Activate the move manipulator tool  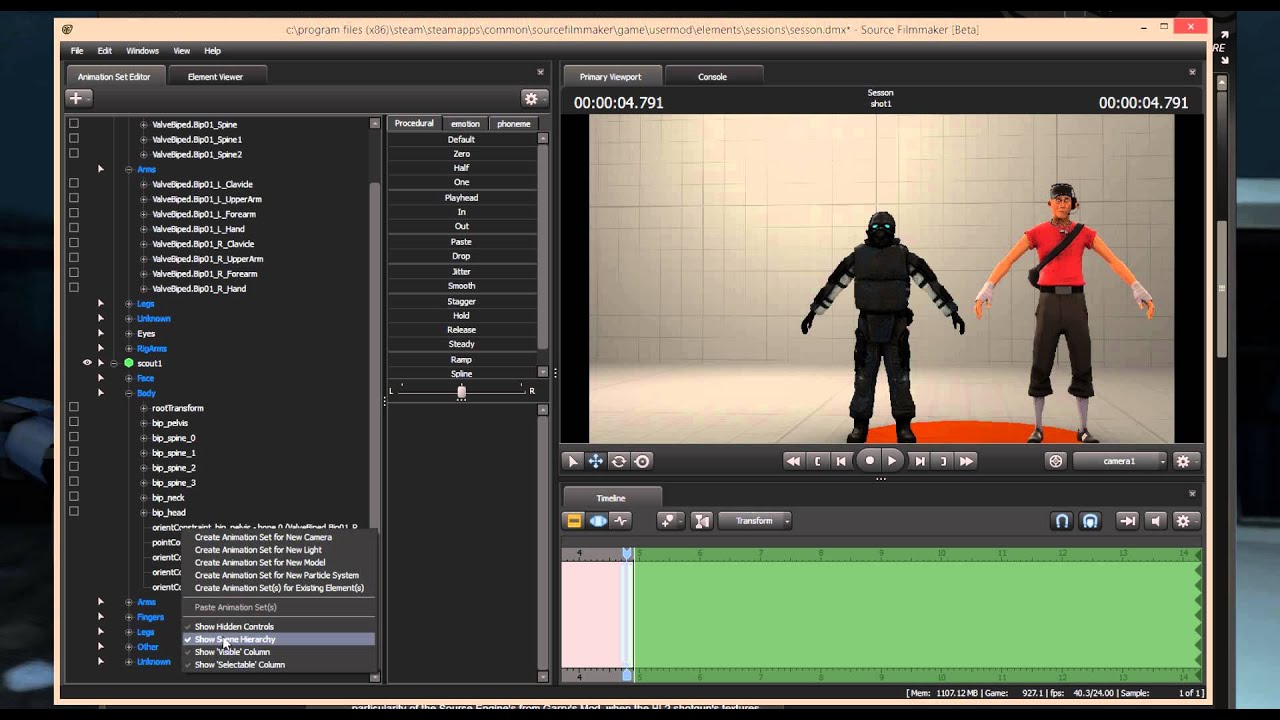tap(596, 461)
